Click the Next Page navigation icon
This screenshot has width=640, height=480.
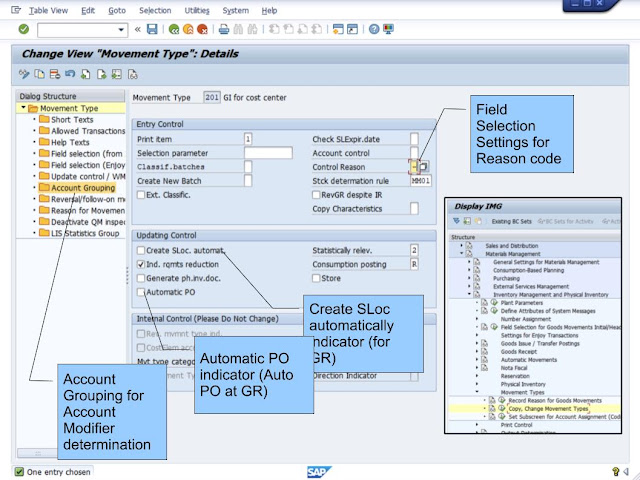pyautogui.click(x=302, y=29)
